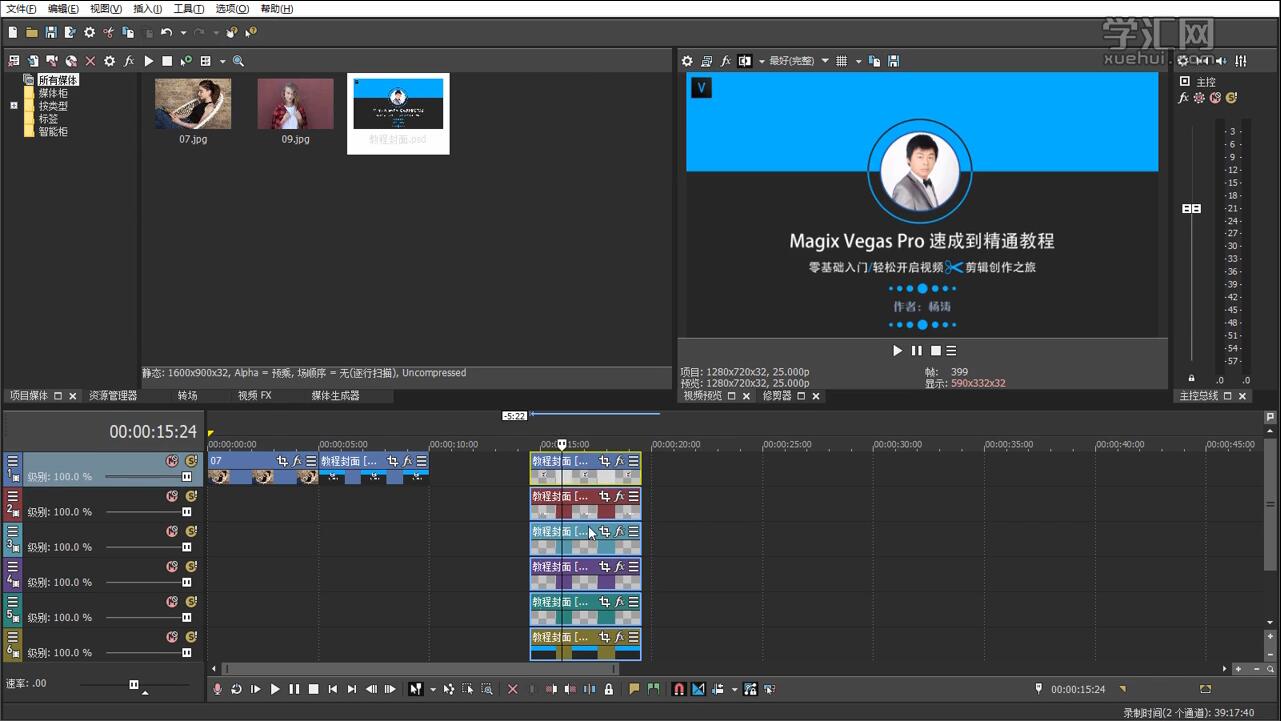Stop the video preview
This screenshot has height=721, width=1281.
pos(936,351)
